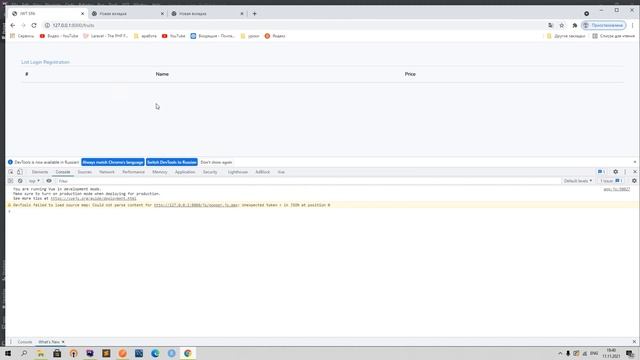Open the Laravel bookmark
Screen dimensions: 640x360
pyautogui.click(x=105, y=36)
